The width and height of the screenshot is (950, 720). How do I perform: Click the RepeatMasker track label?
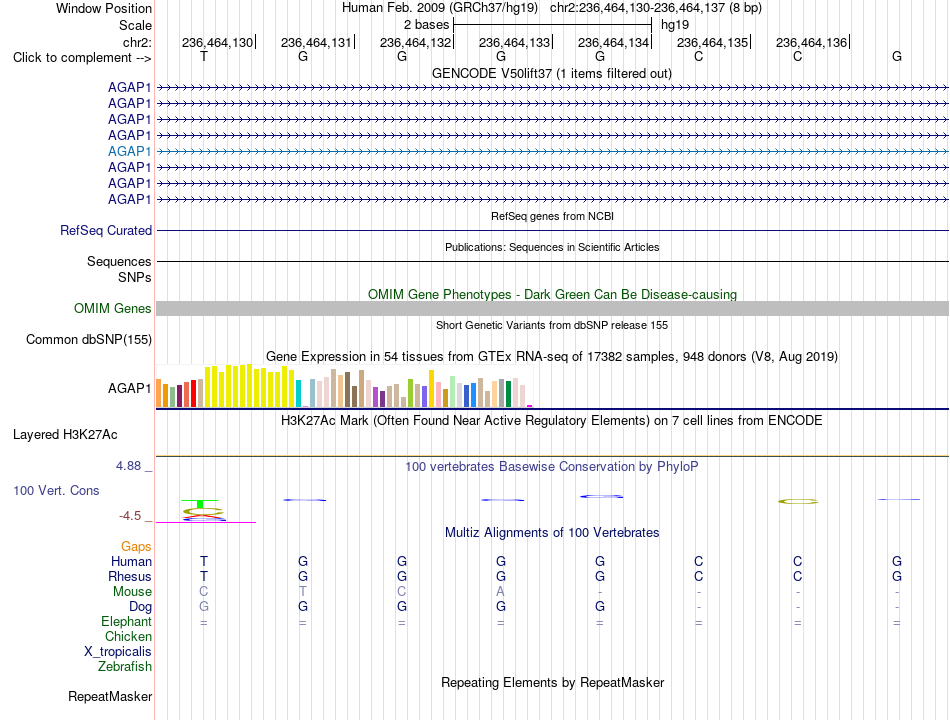pos(110,697)
